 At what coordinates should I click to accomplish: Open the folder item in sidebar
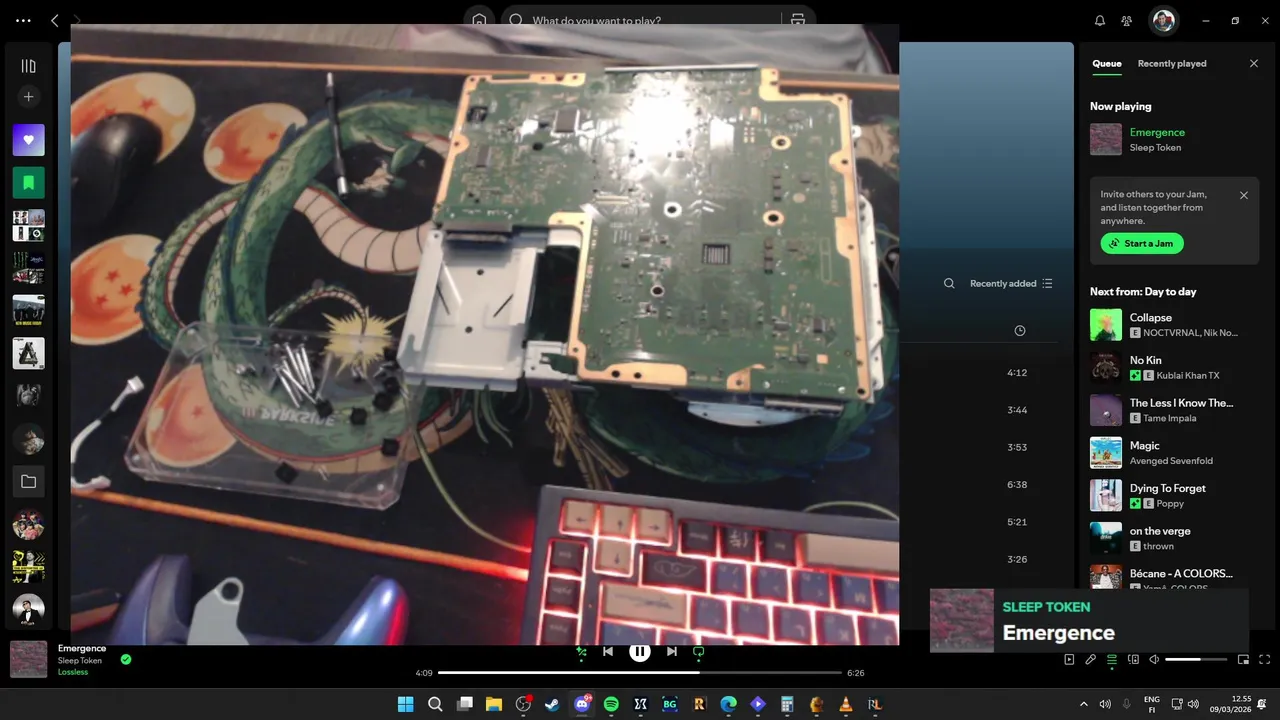click(28, 482)
